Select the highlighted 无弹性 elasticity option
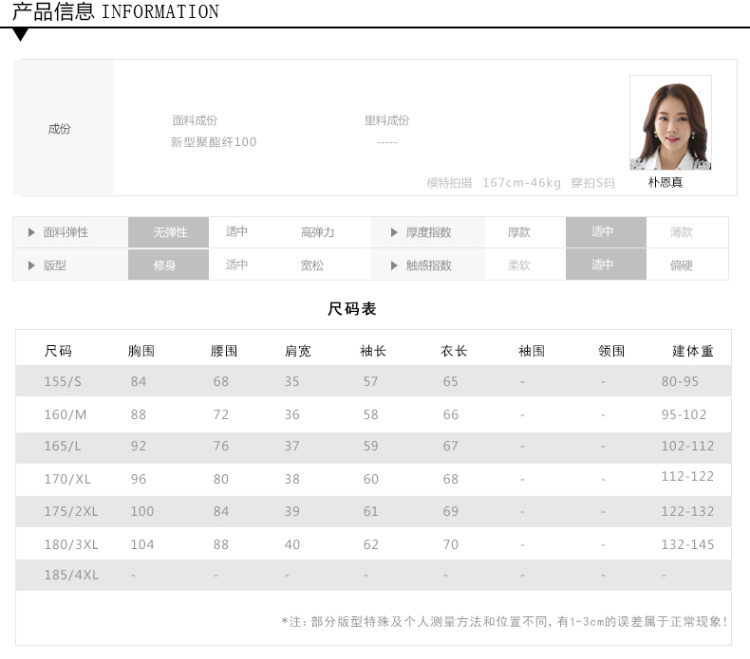Viewport: 750px width, 659px height. tap(169, 232)
